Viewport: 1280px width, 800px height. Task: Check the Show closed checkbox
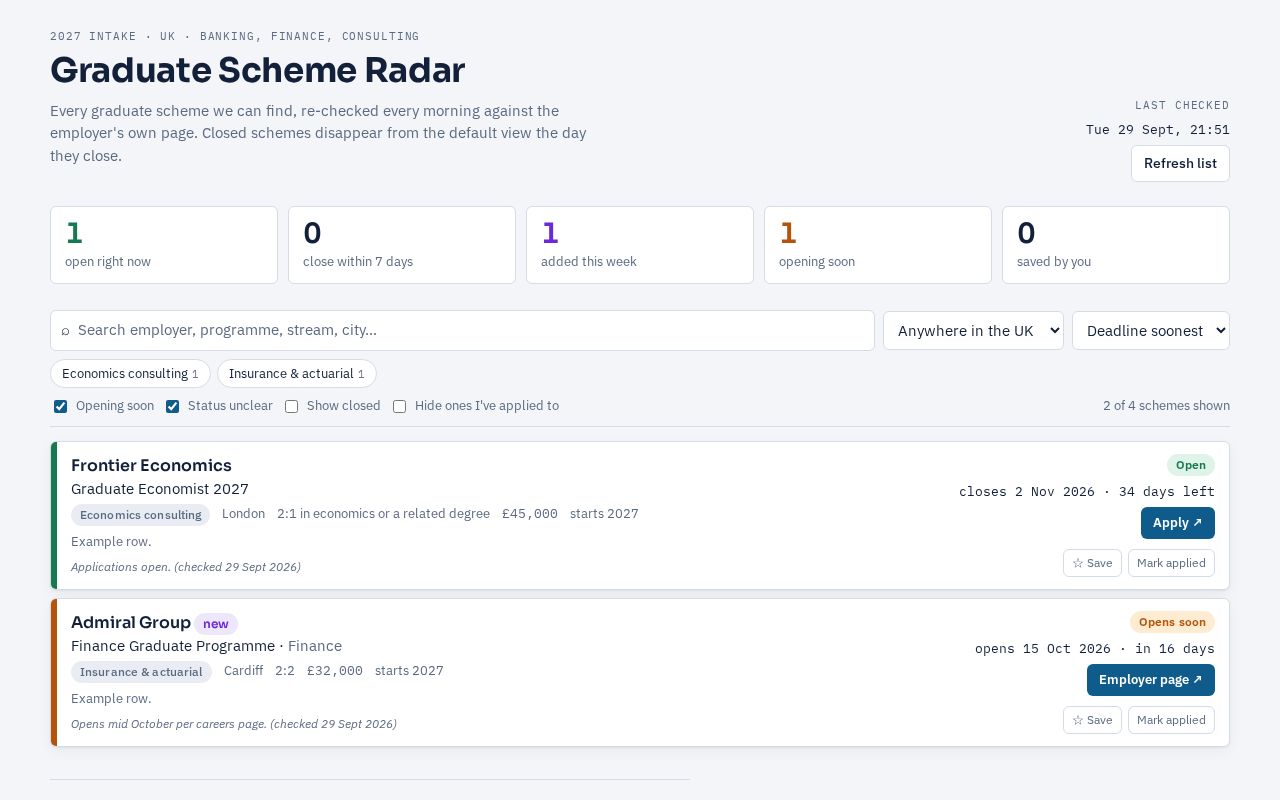(292, 406)
